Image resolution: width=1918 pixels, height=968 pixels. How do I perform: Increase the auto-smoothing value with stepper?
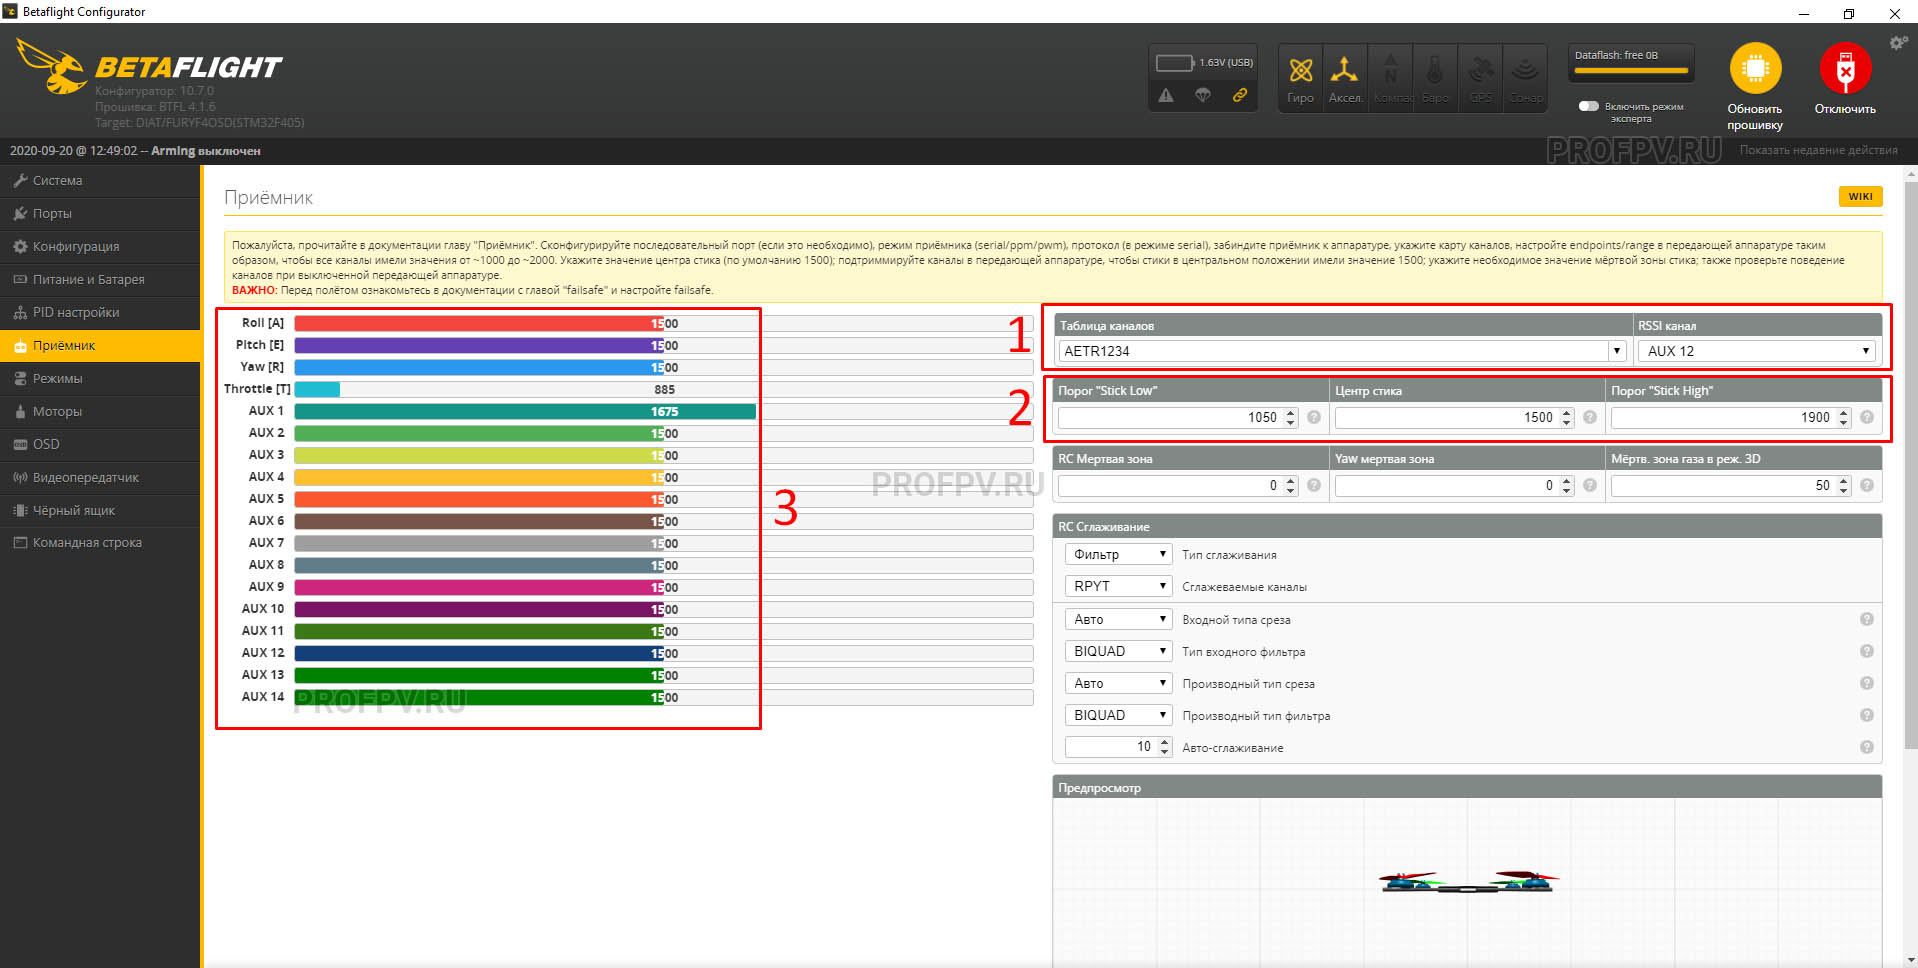1165,742
